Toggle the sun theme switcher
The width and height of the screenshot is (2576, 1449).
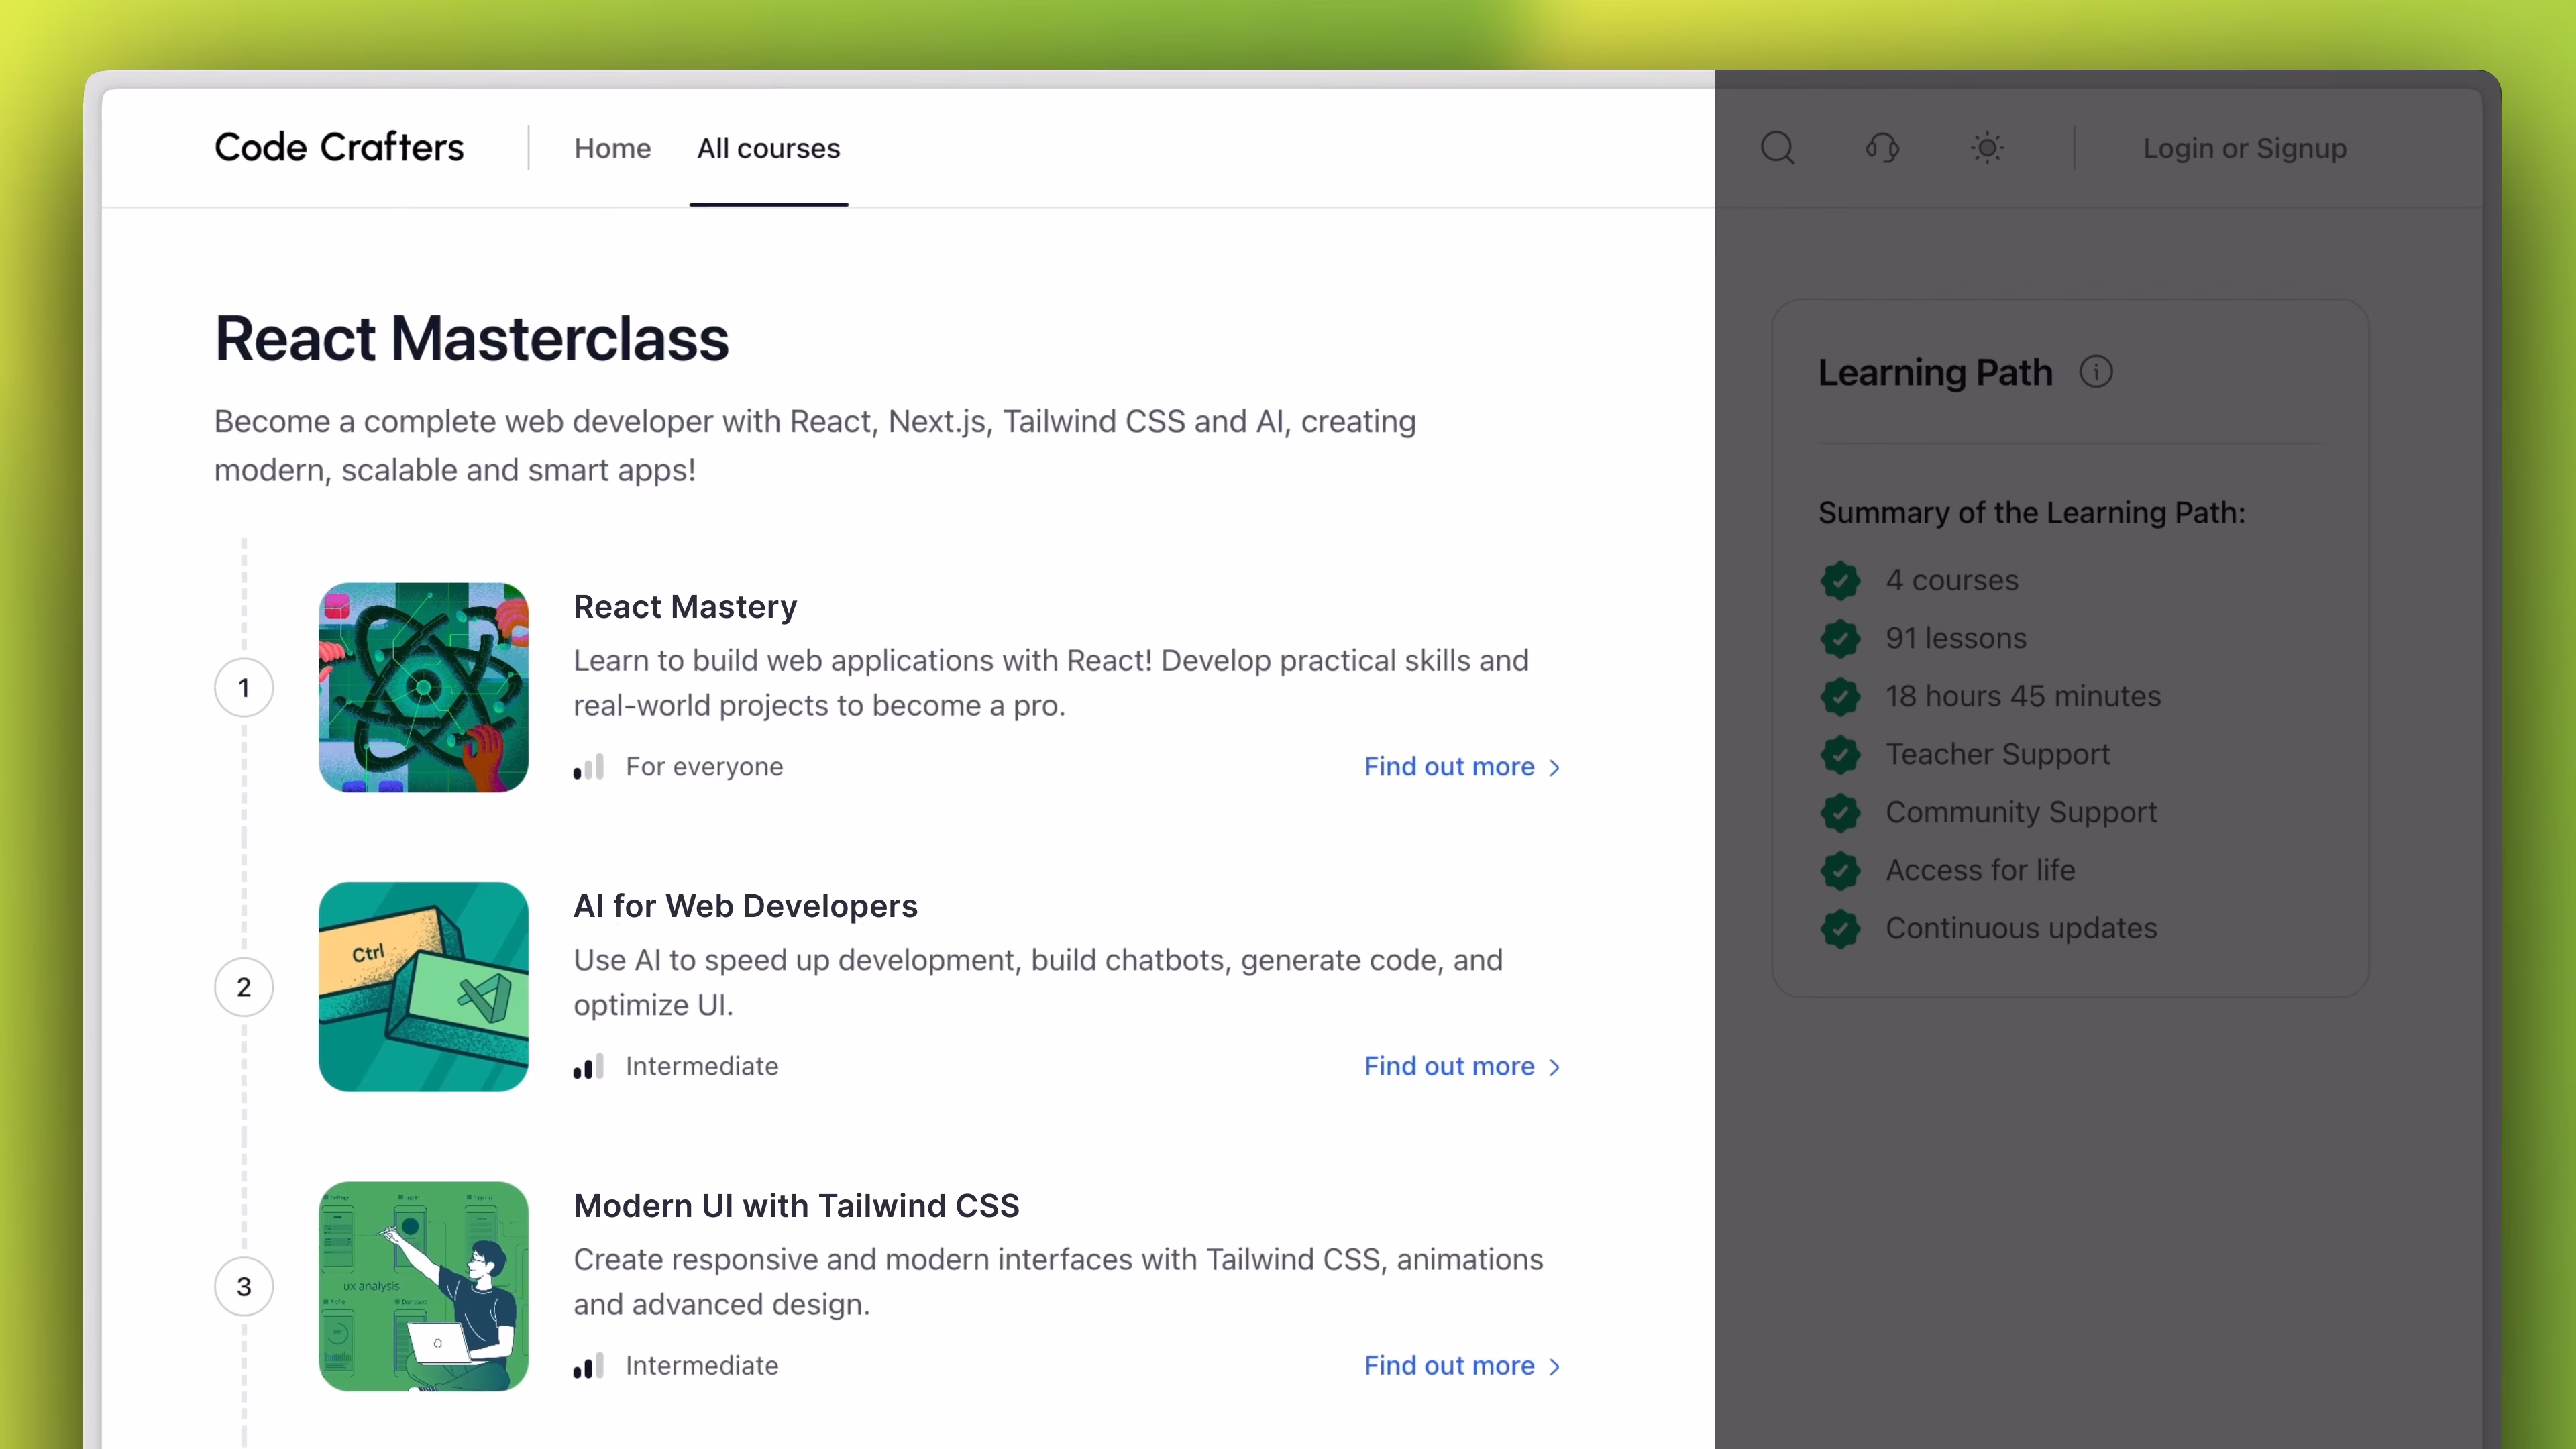[1987, 148]
